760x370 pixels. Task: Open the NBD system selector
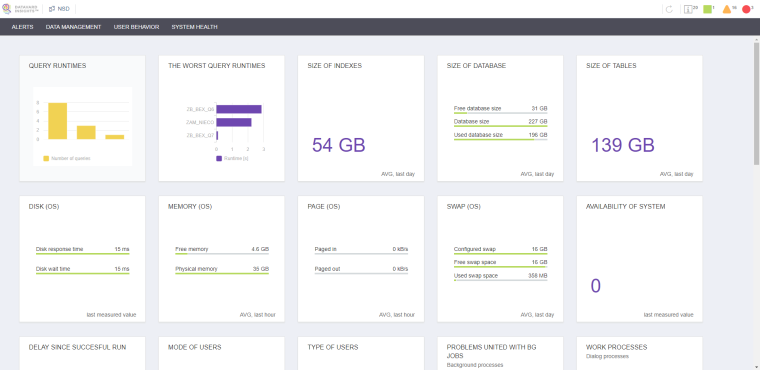59,9
